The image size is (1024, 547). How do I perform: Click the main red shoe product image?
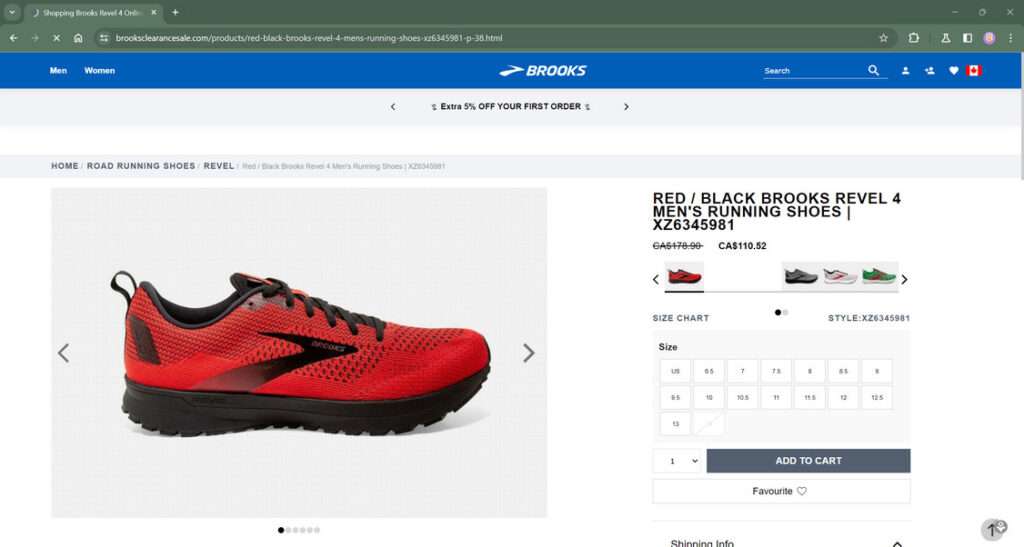click(x=299, y=352)
